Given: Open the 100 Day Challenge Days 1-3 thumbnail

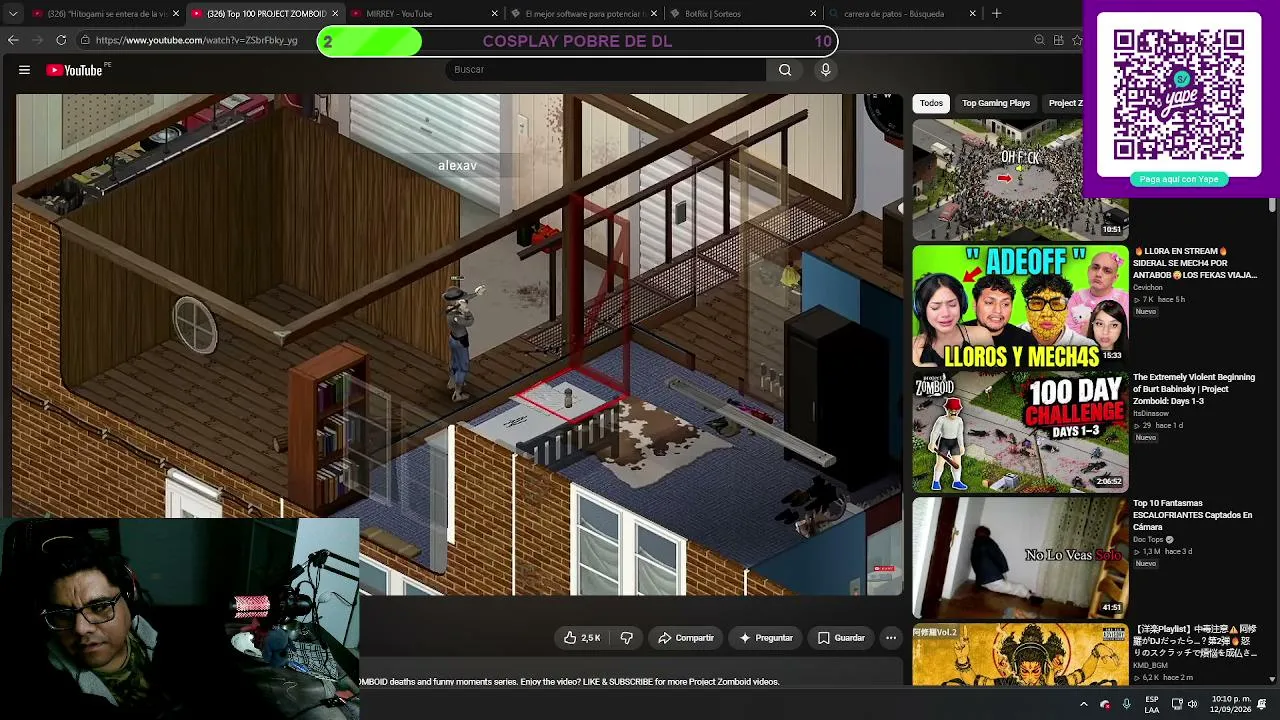Looking at the screenshot, I should coord(1020,432).
